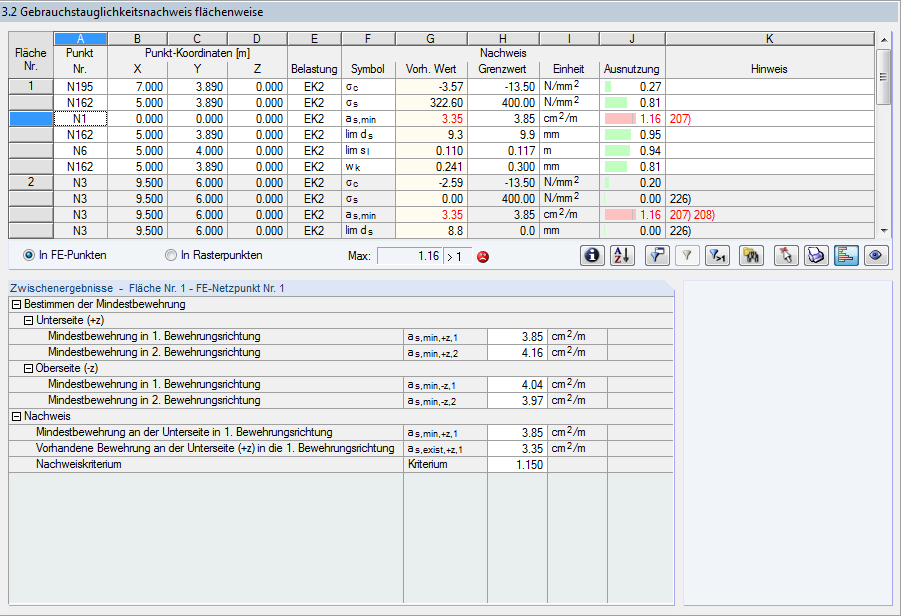901x616 pixels.
Task: Click the table vertical scrollbar thumb
Action: point(884,77)
